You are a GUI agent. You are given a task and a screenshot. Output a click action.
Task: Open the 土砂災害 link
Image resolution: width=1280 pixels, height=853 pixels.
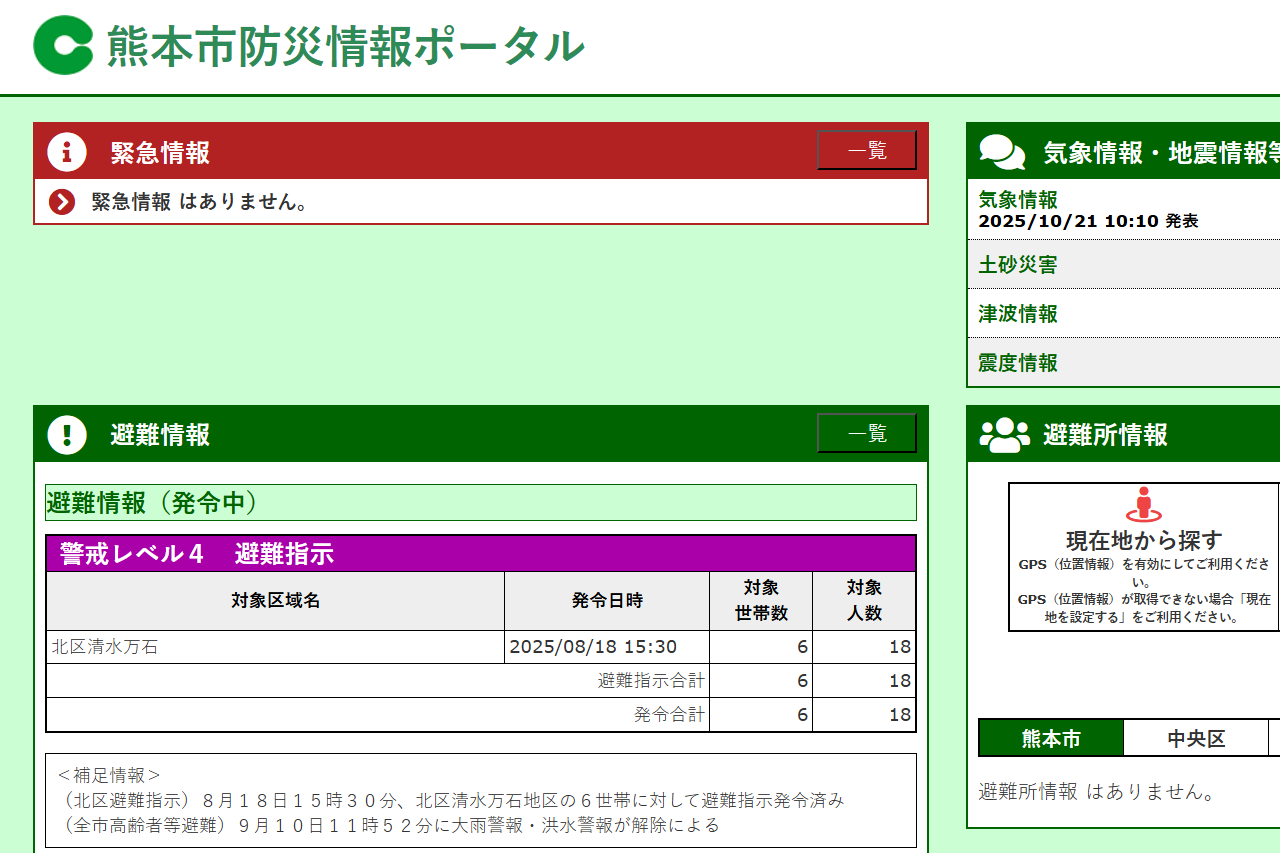1018,265
